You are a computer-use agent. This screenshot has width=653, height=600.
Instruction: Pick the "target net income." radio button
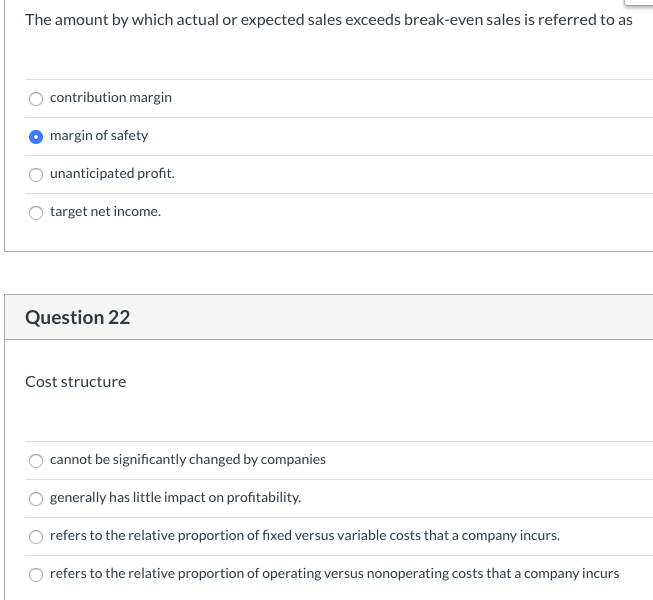tap(36, 212)
